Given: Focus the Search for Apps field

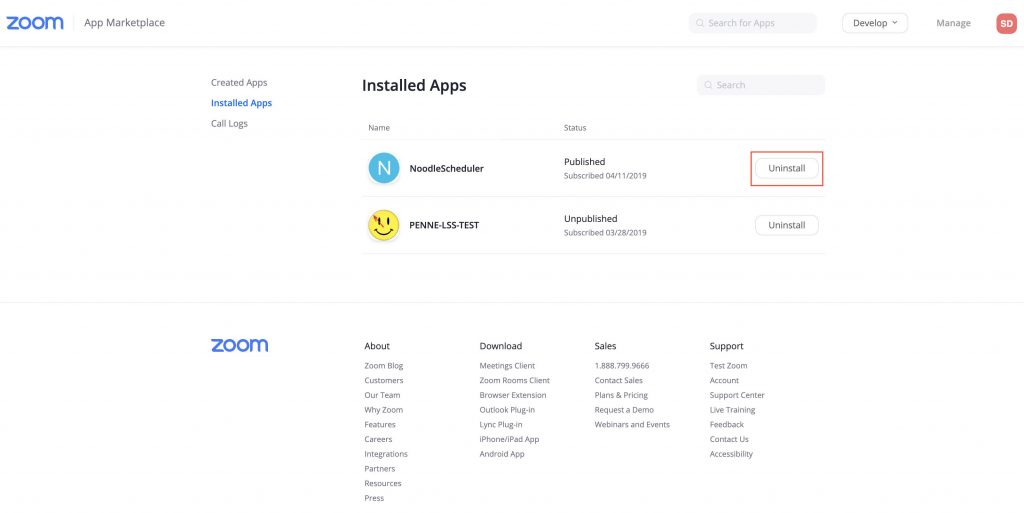Looking at the screenshot, I should point(752,23).
